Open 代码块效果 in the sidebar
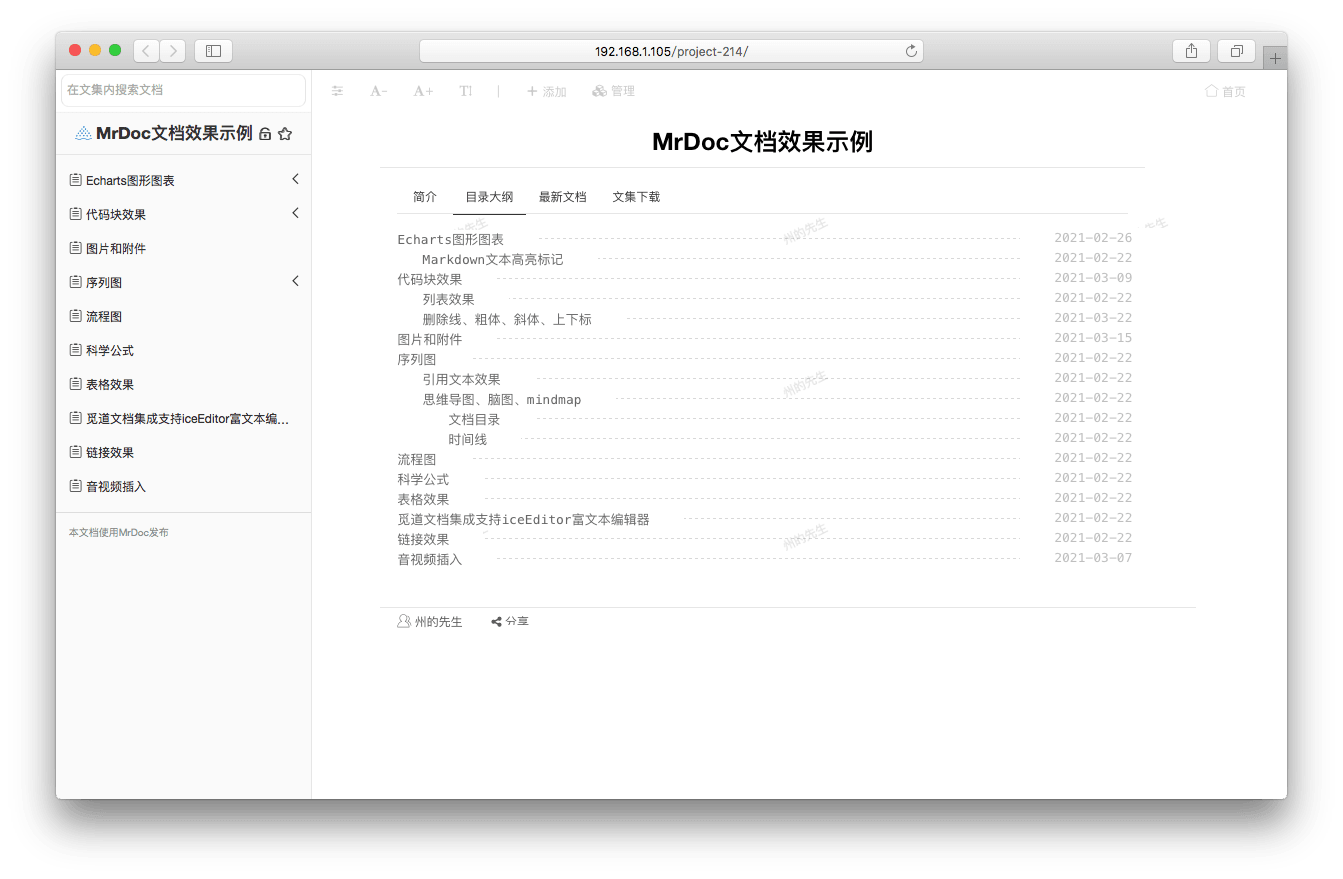The image size is (1343, 879). 116,215
